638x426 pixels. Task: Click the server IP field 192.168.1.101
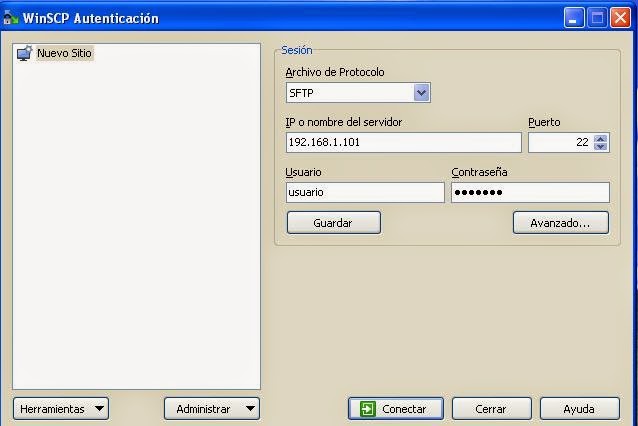point(403,142)
